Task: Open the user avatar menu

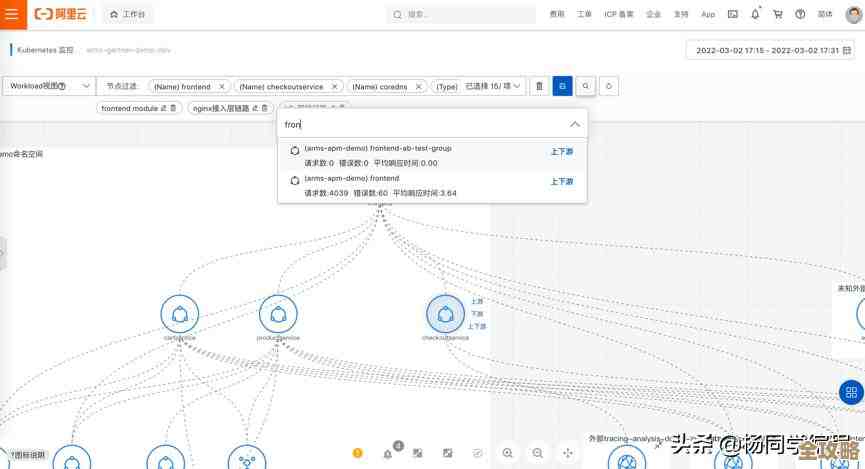Action: 853,14
